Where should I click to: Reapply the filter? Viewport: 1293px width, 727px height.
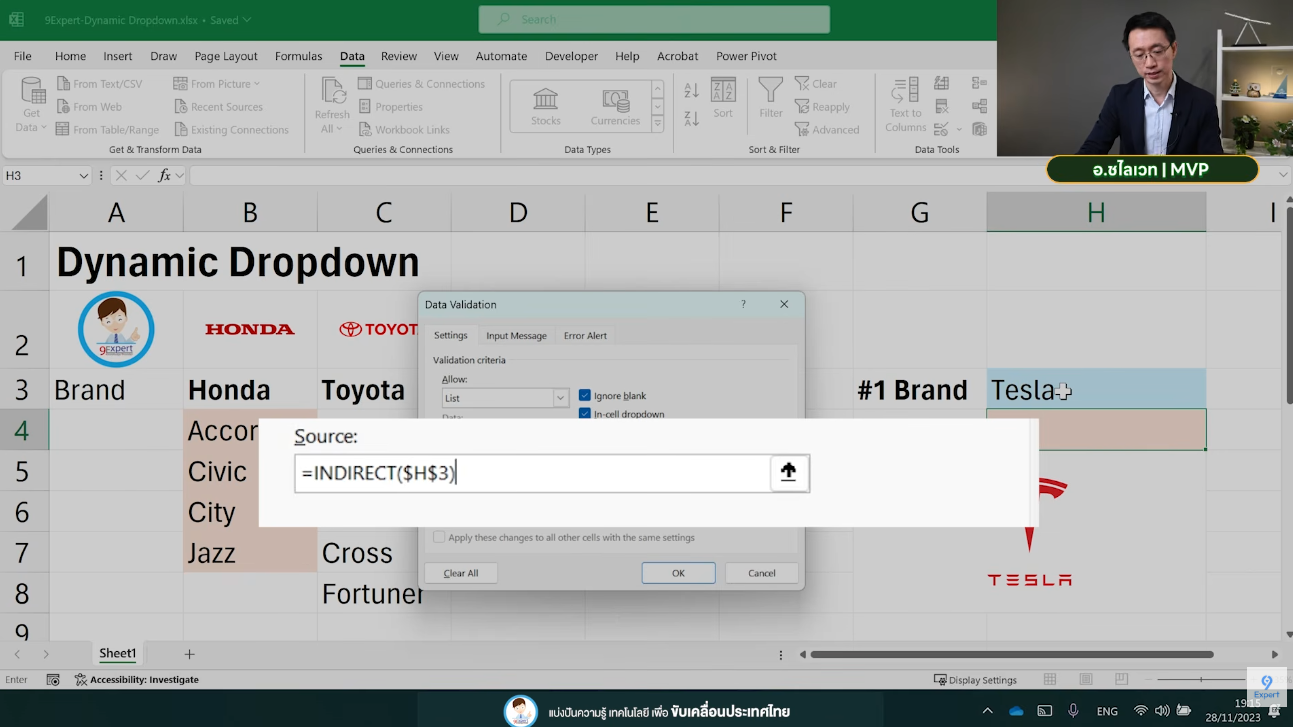[822, 107]
